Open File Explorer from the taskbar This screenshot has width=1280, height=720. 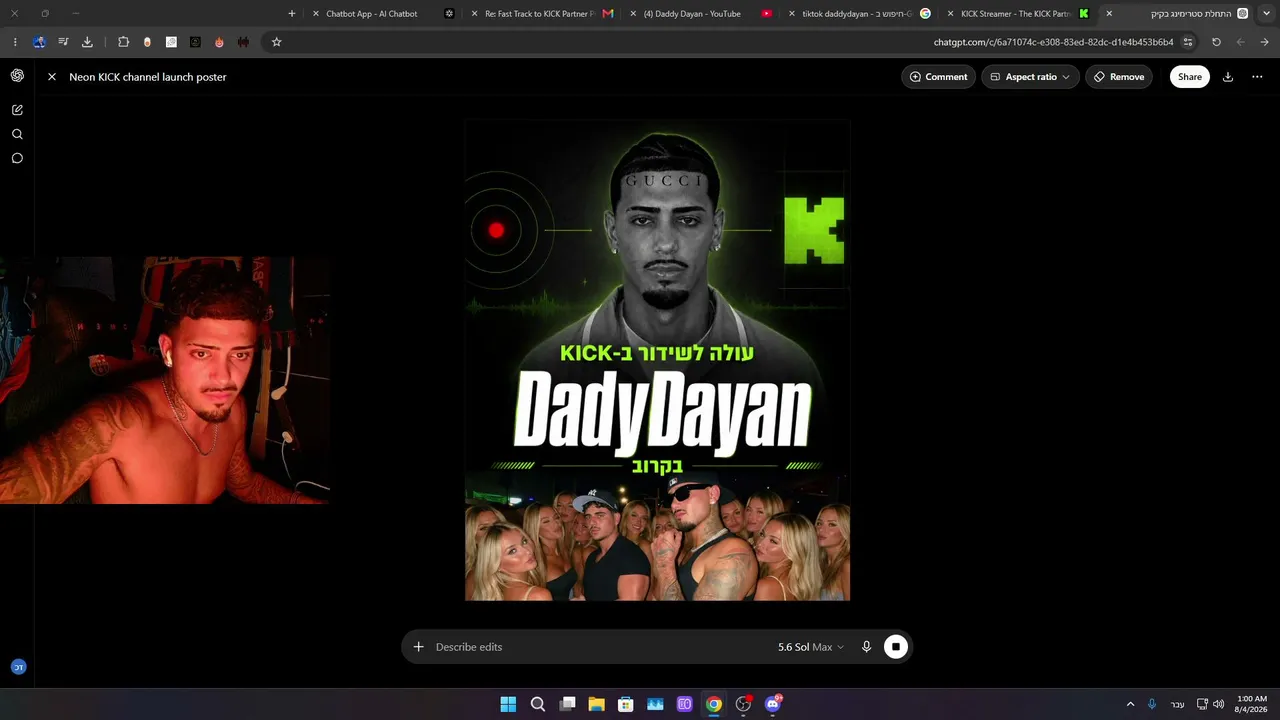point(596,704)
